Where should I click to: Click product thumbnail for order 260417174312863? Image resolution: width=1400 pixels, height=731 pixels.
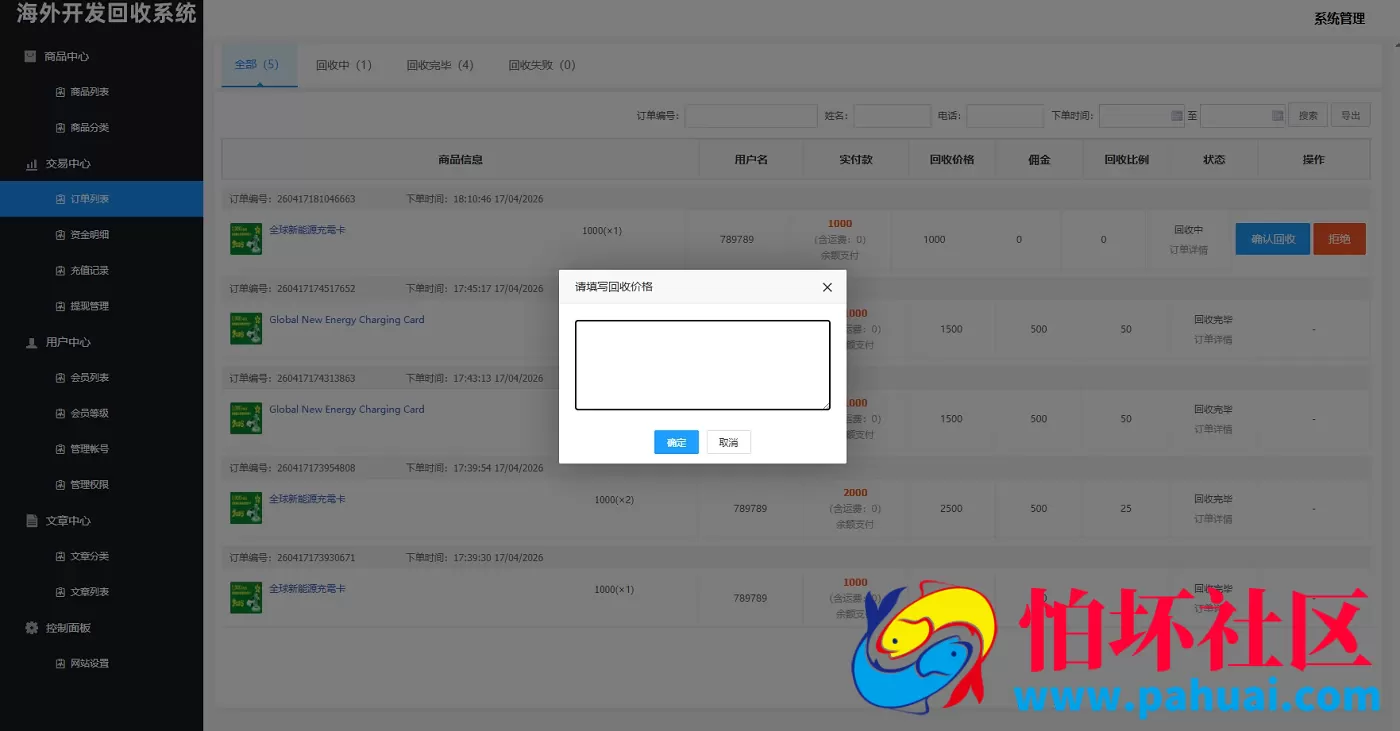[246, 418]
